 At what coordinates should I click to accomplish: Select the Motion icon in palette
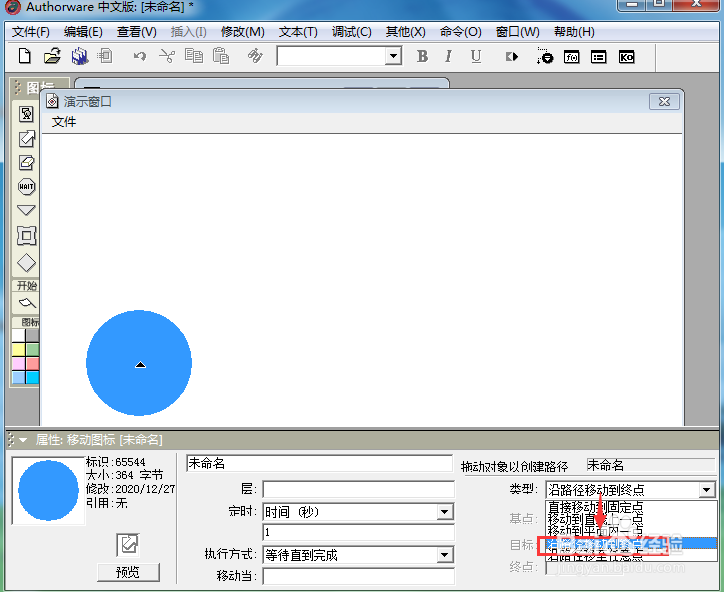click(26, 139)
